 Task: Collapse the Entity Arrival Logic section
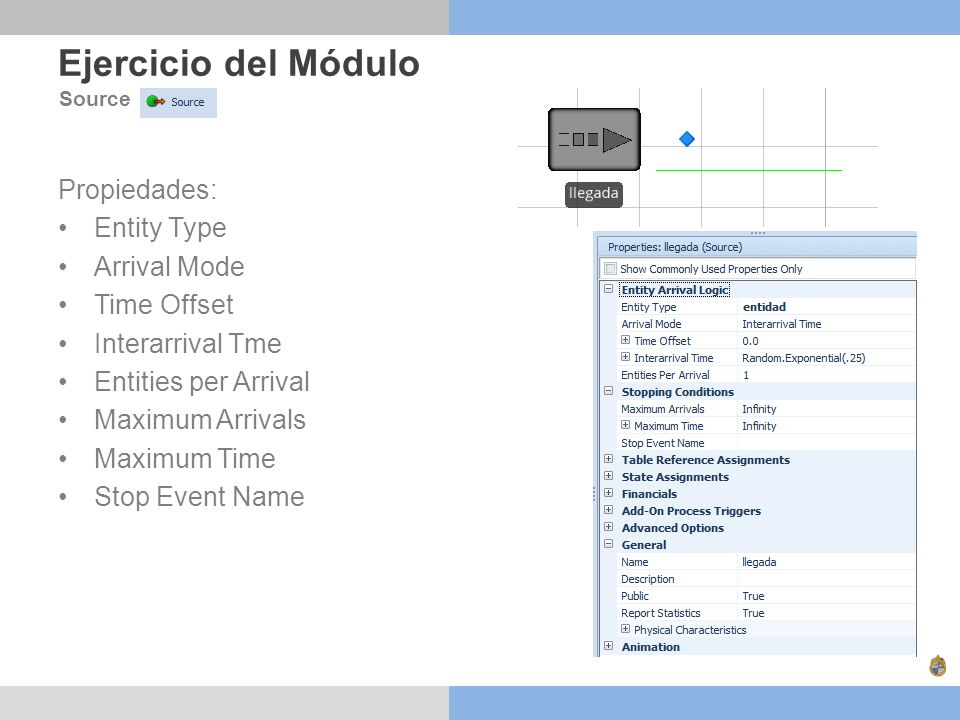[609, 288]
